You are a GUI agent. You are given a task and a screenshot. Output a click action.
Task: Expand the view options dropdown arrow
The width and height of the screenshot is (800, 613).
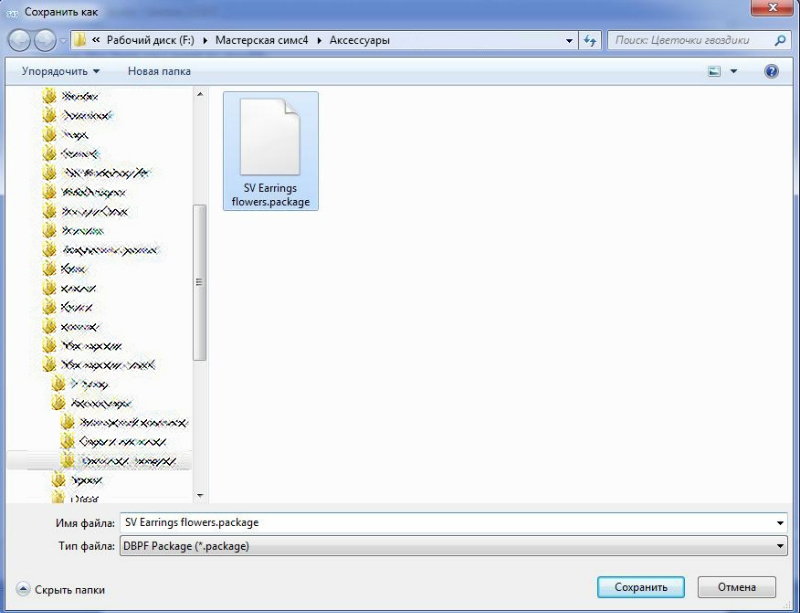tap(733, 72)
